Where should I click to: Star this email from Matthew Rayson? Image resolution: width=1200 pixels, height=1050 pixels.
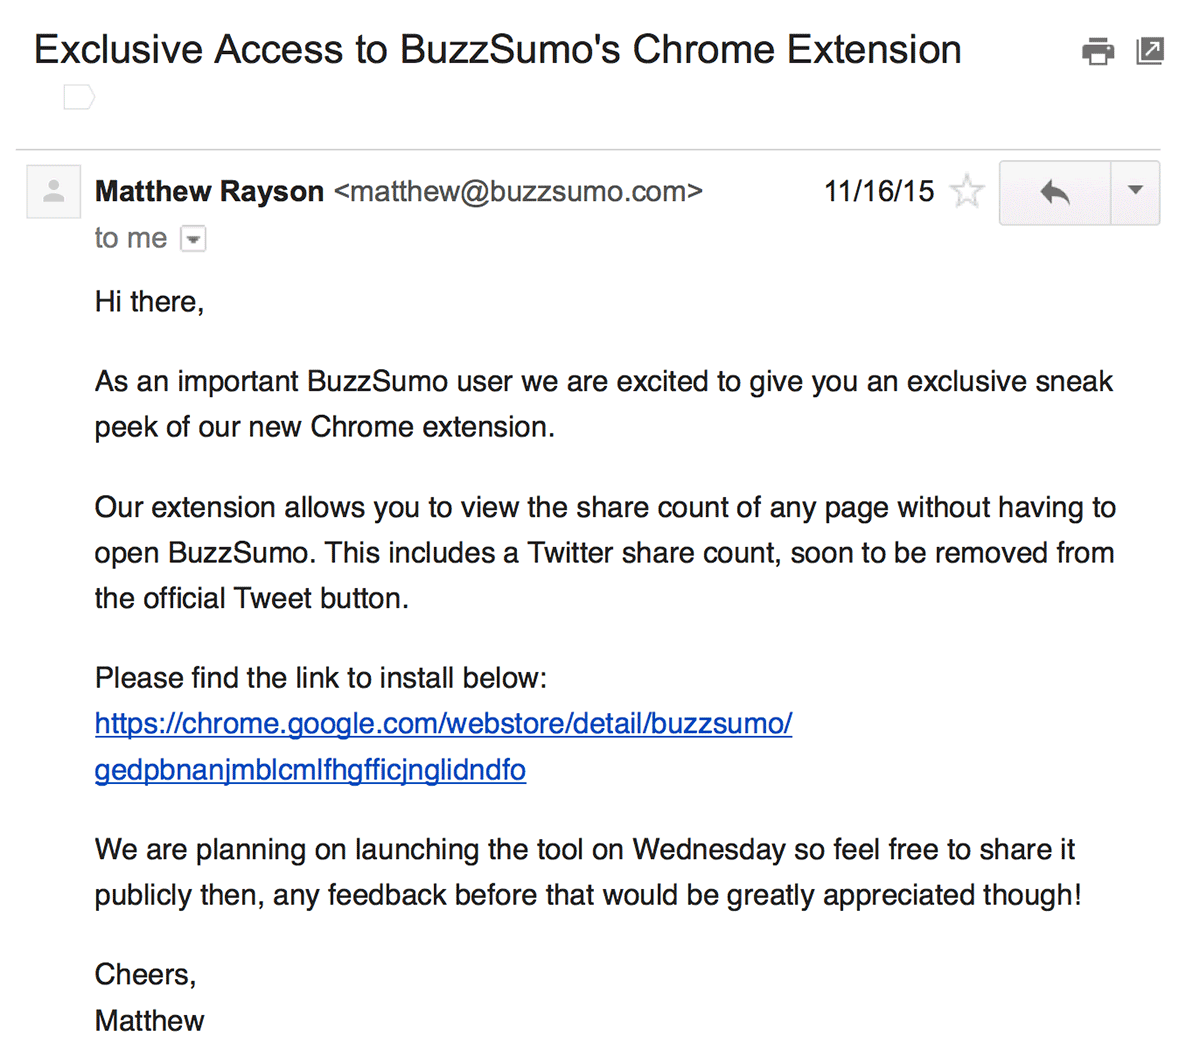(967, 191)
